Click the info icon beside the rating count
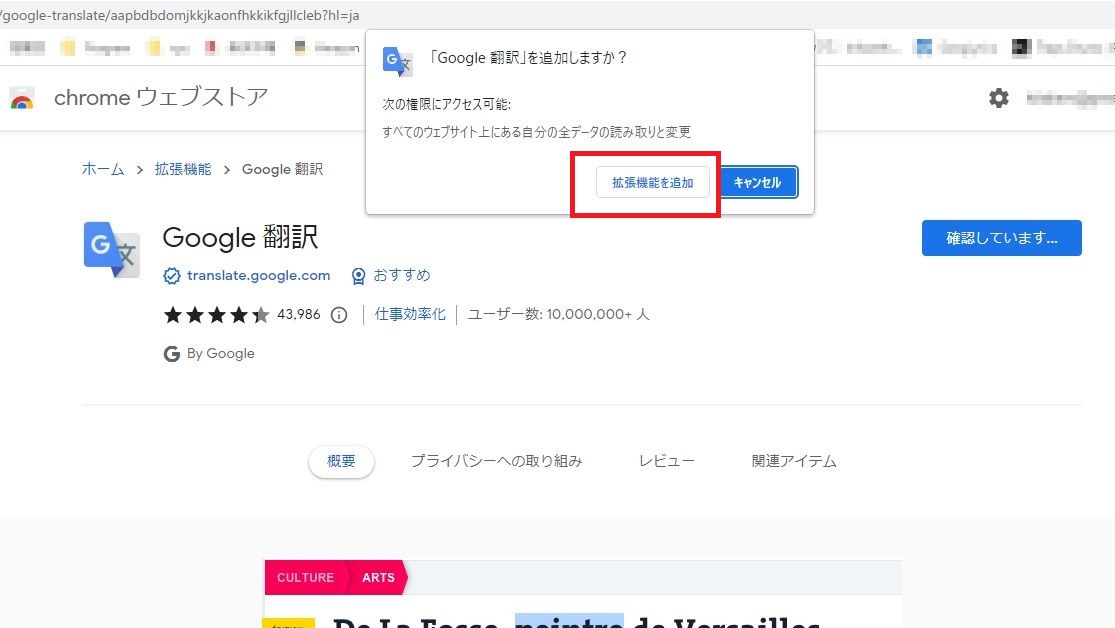This screenshot has width=1115, height=628. pos(339,315)
